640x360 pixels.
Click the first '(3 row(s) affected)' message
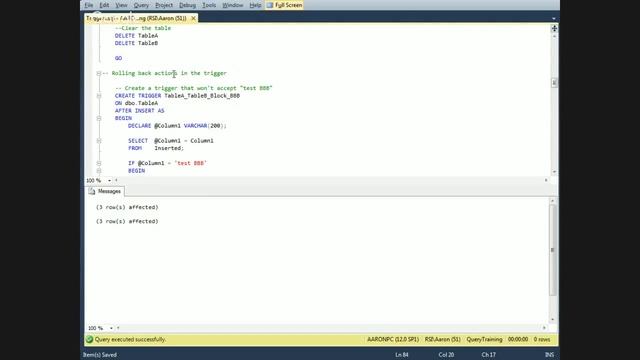click(x=127, y=207)
